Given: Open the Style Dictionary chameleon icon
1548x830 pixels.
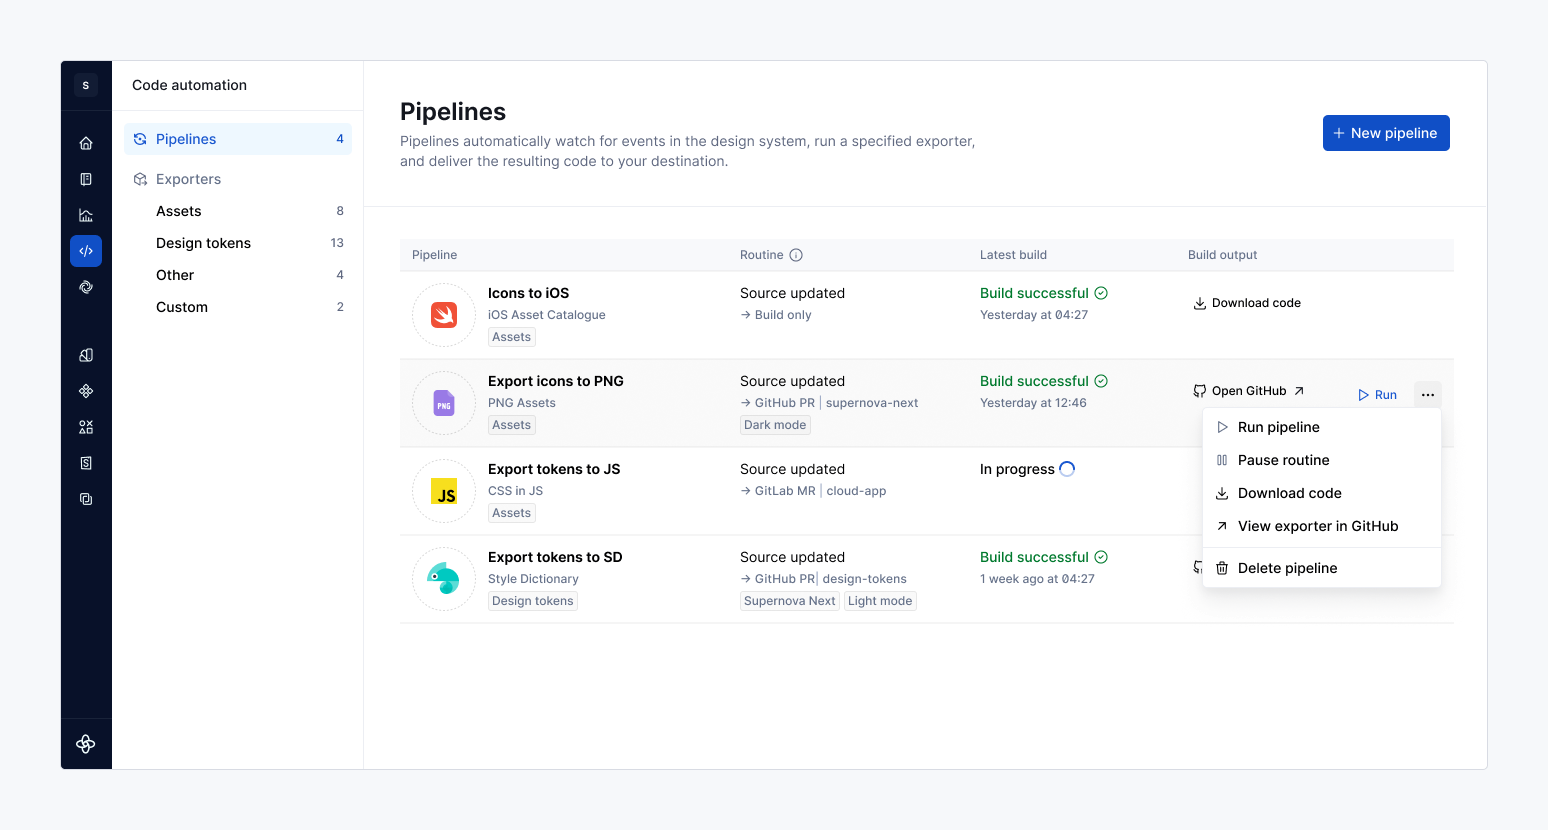Looking at the screenshot, I should coord(443,579).
